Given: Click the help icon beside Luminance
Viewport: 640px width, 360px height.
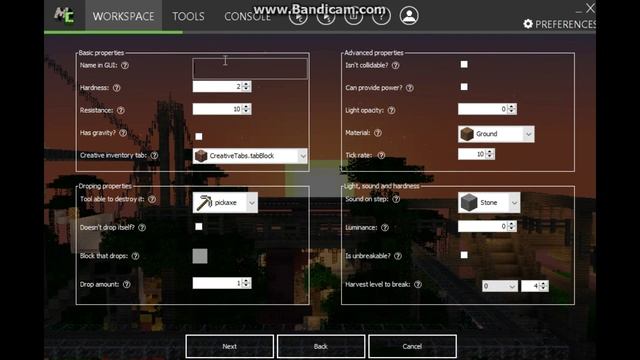Looking at the screenshot, I should click(x=385, y=227).
